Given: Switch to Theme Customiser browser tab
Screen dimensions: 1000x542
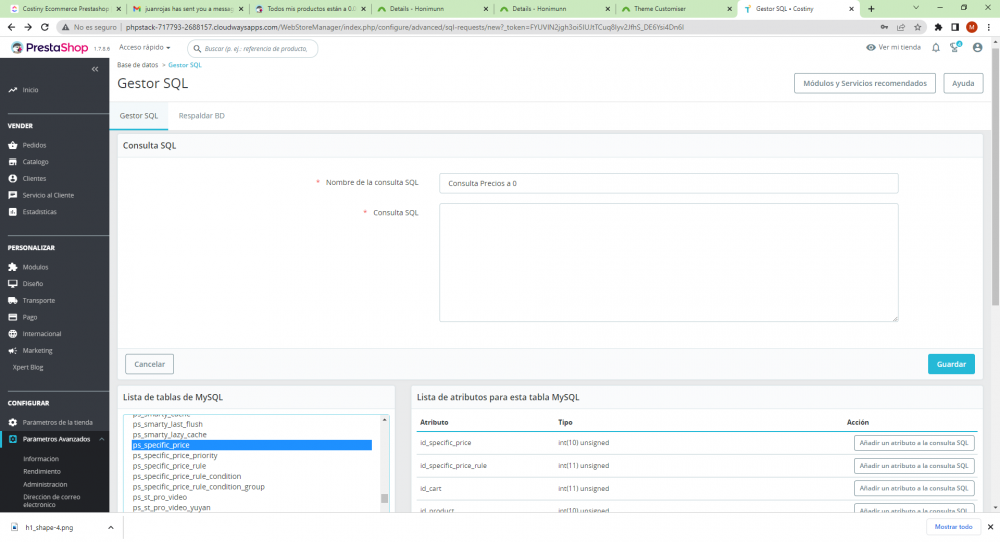Looking at the screenshot, I should 676,9.
